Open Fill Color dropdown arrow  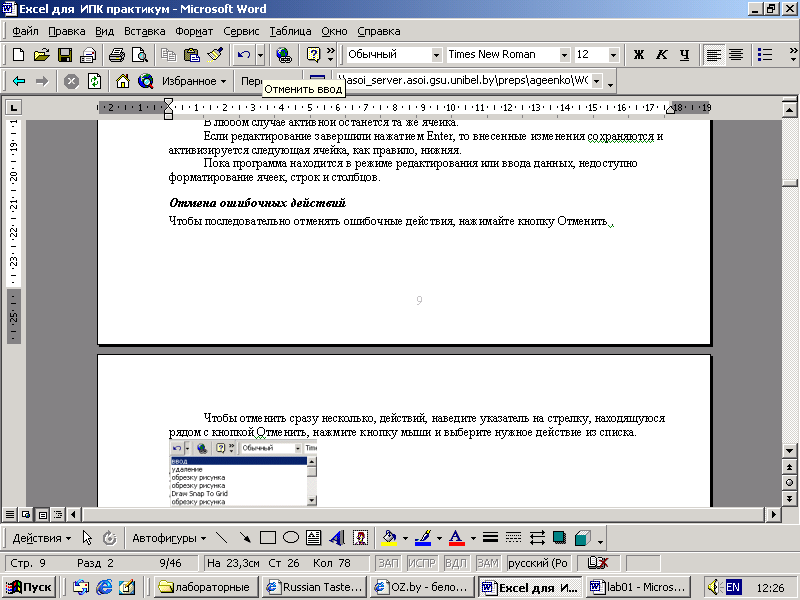pos(405,538)
